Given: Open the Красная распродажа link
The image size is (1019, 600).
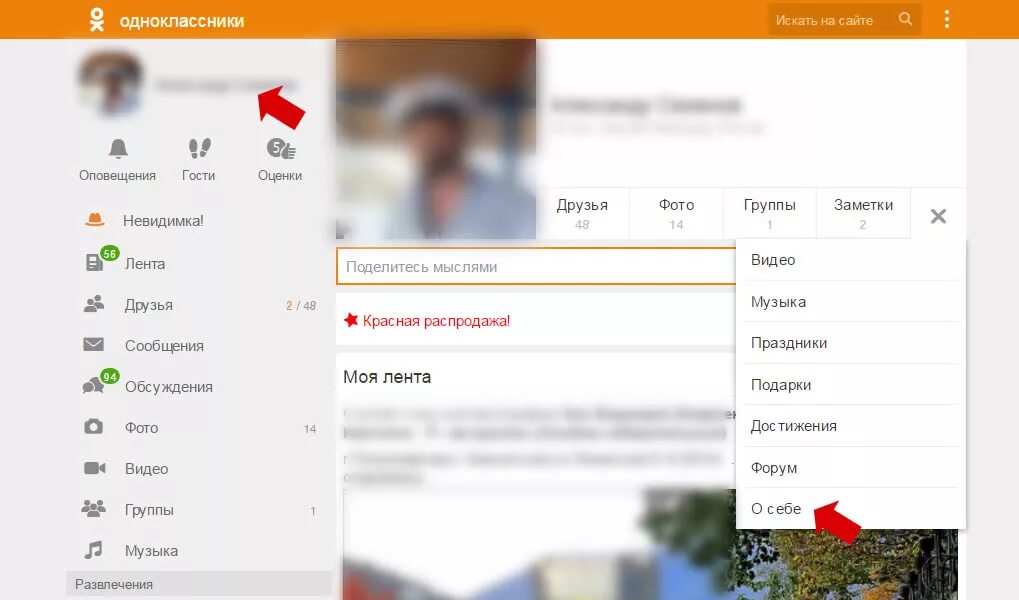Looking at the screenshot, I should point(436,320).
